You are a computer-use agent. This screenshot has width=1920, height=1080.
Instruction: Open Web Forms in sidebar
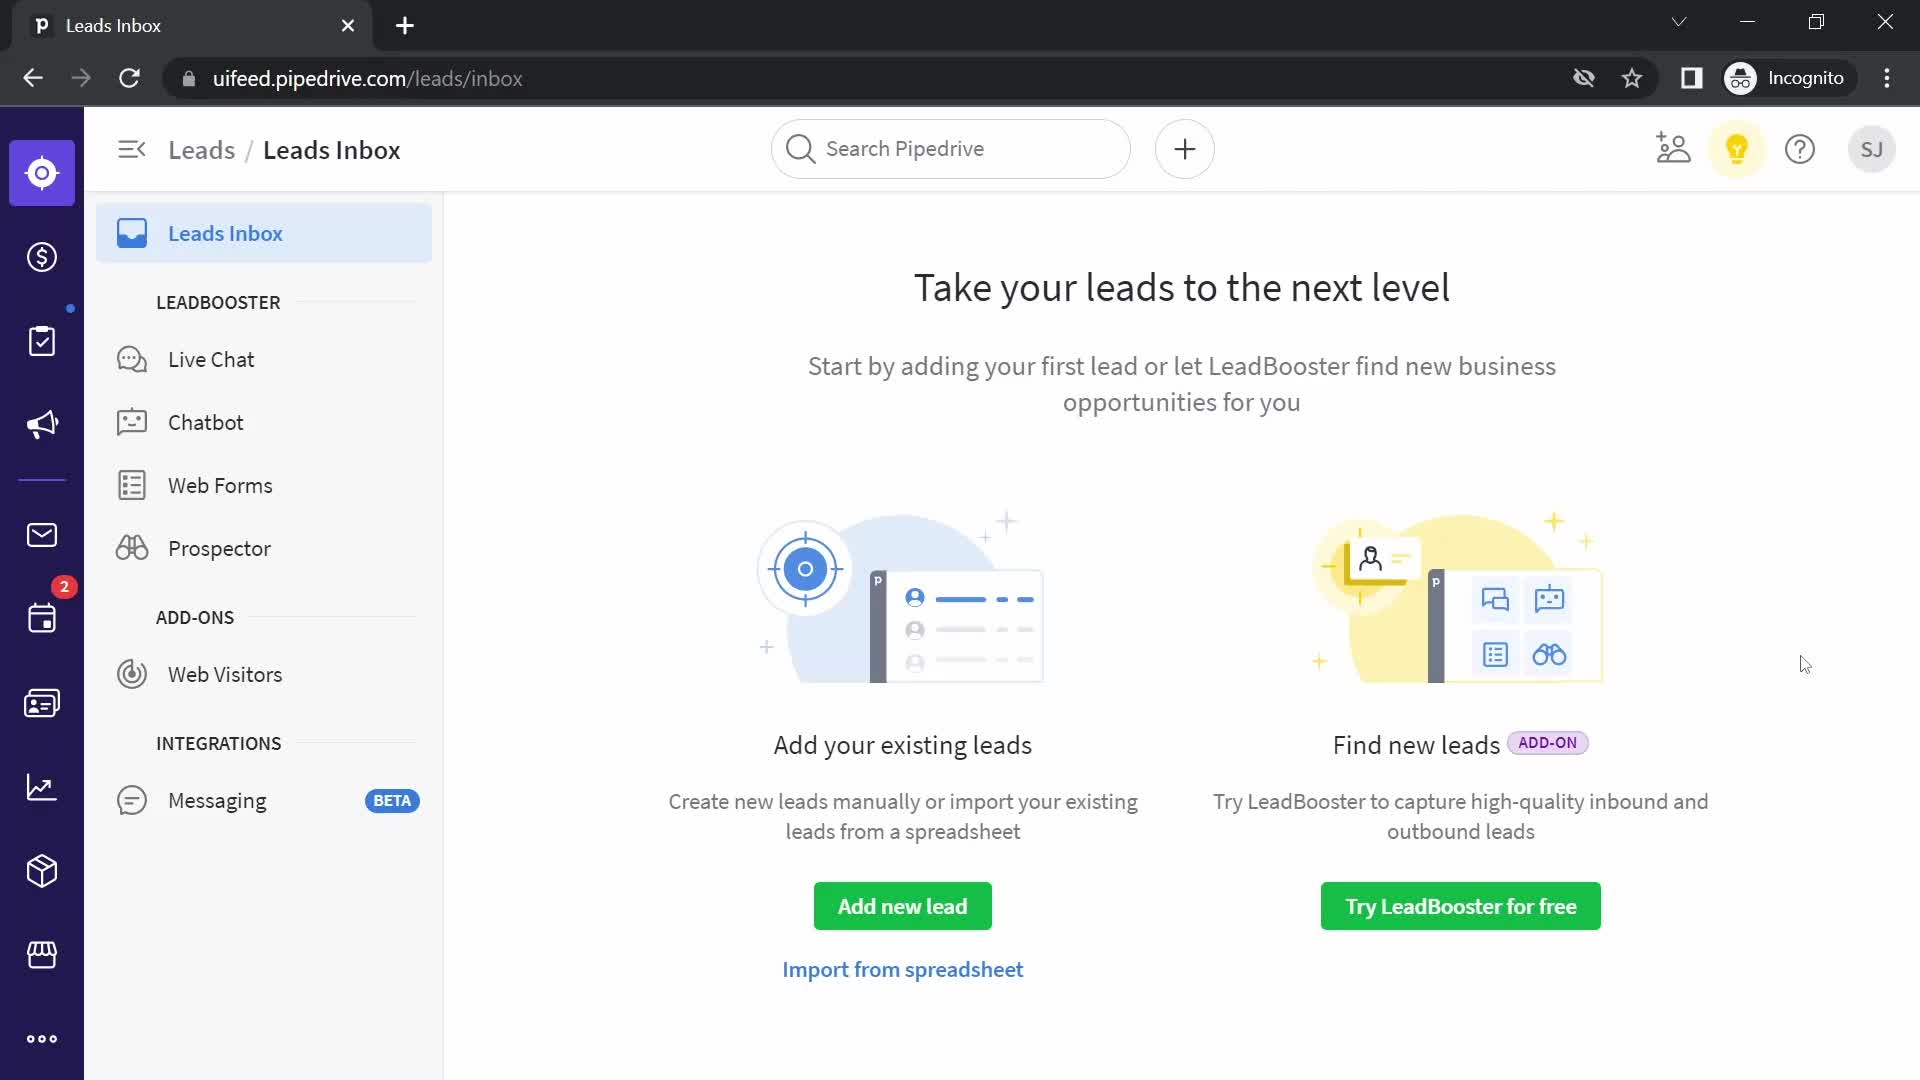[x=264, y=485]
